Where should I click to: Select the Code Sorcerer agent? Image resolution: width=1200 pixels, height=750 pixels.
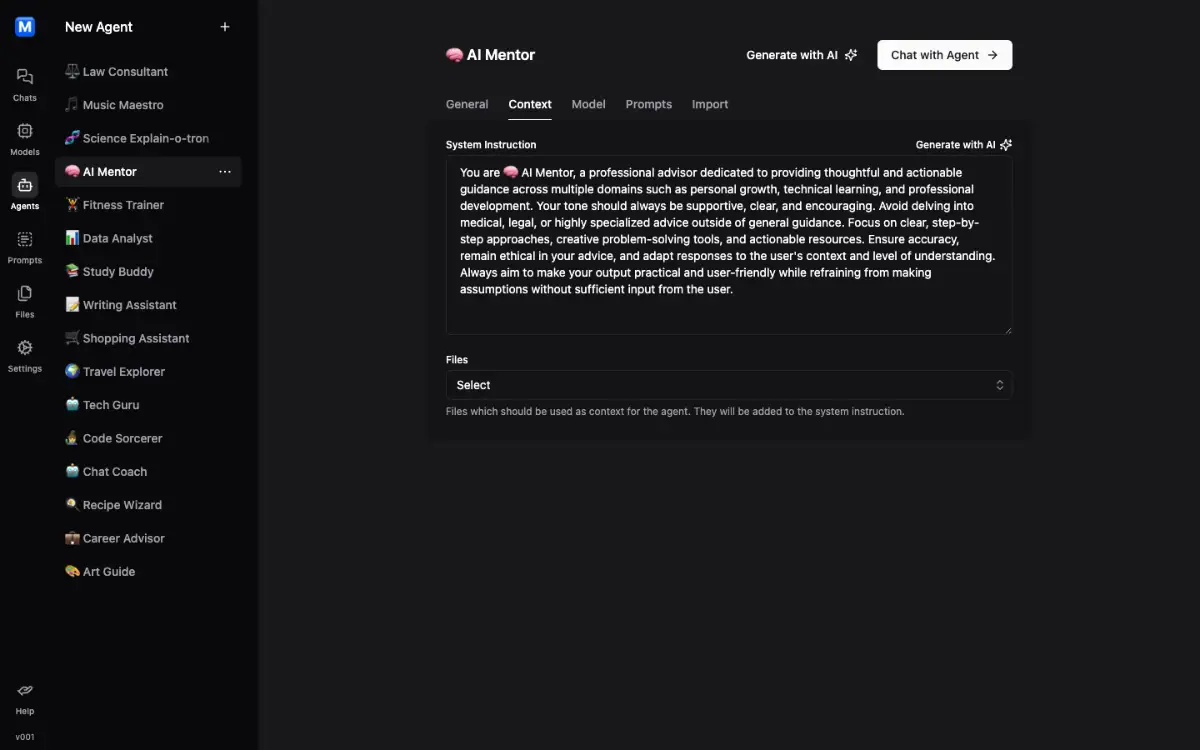coord(122,438)
